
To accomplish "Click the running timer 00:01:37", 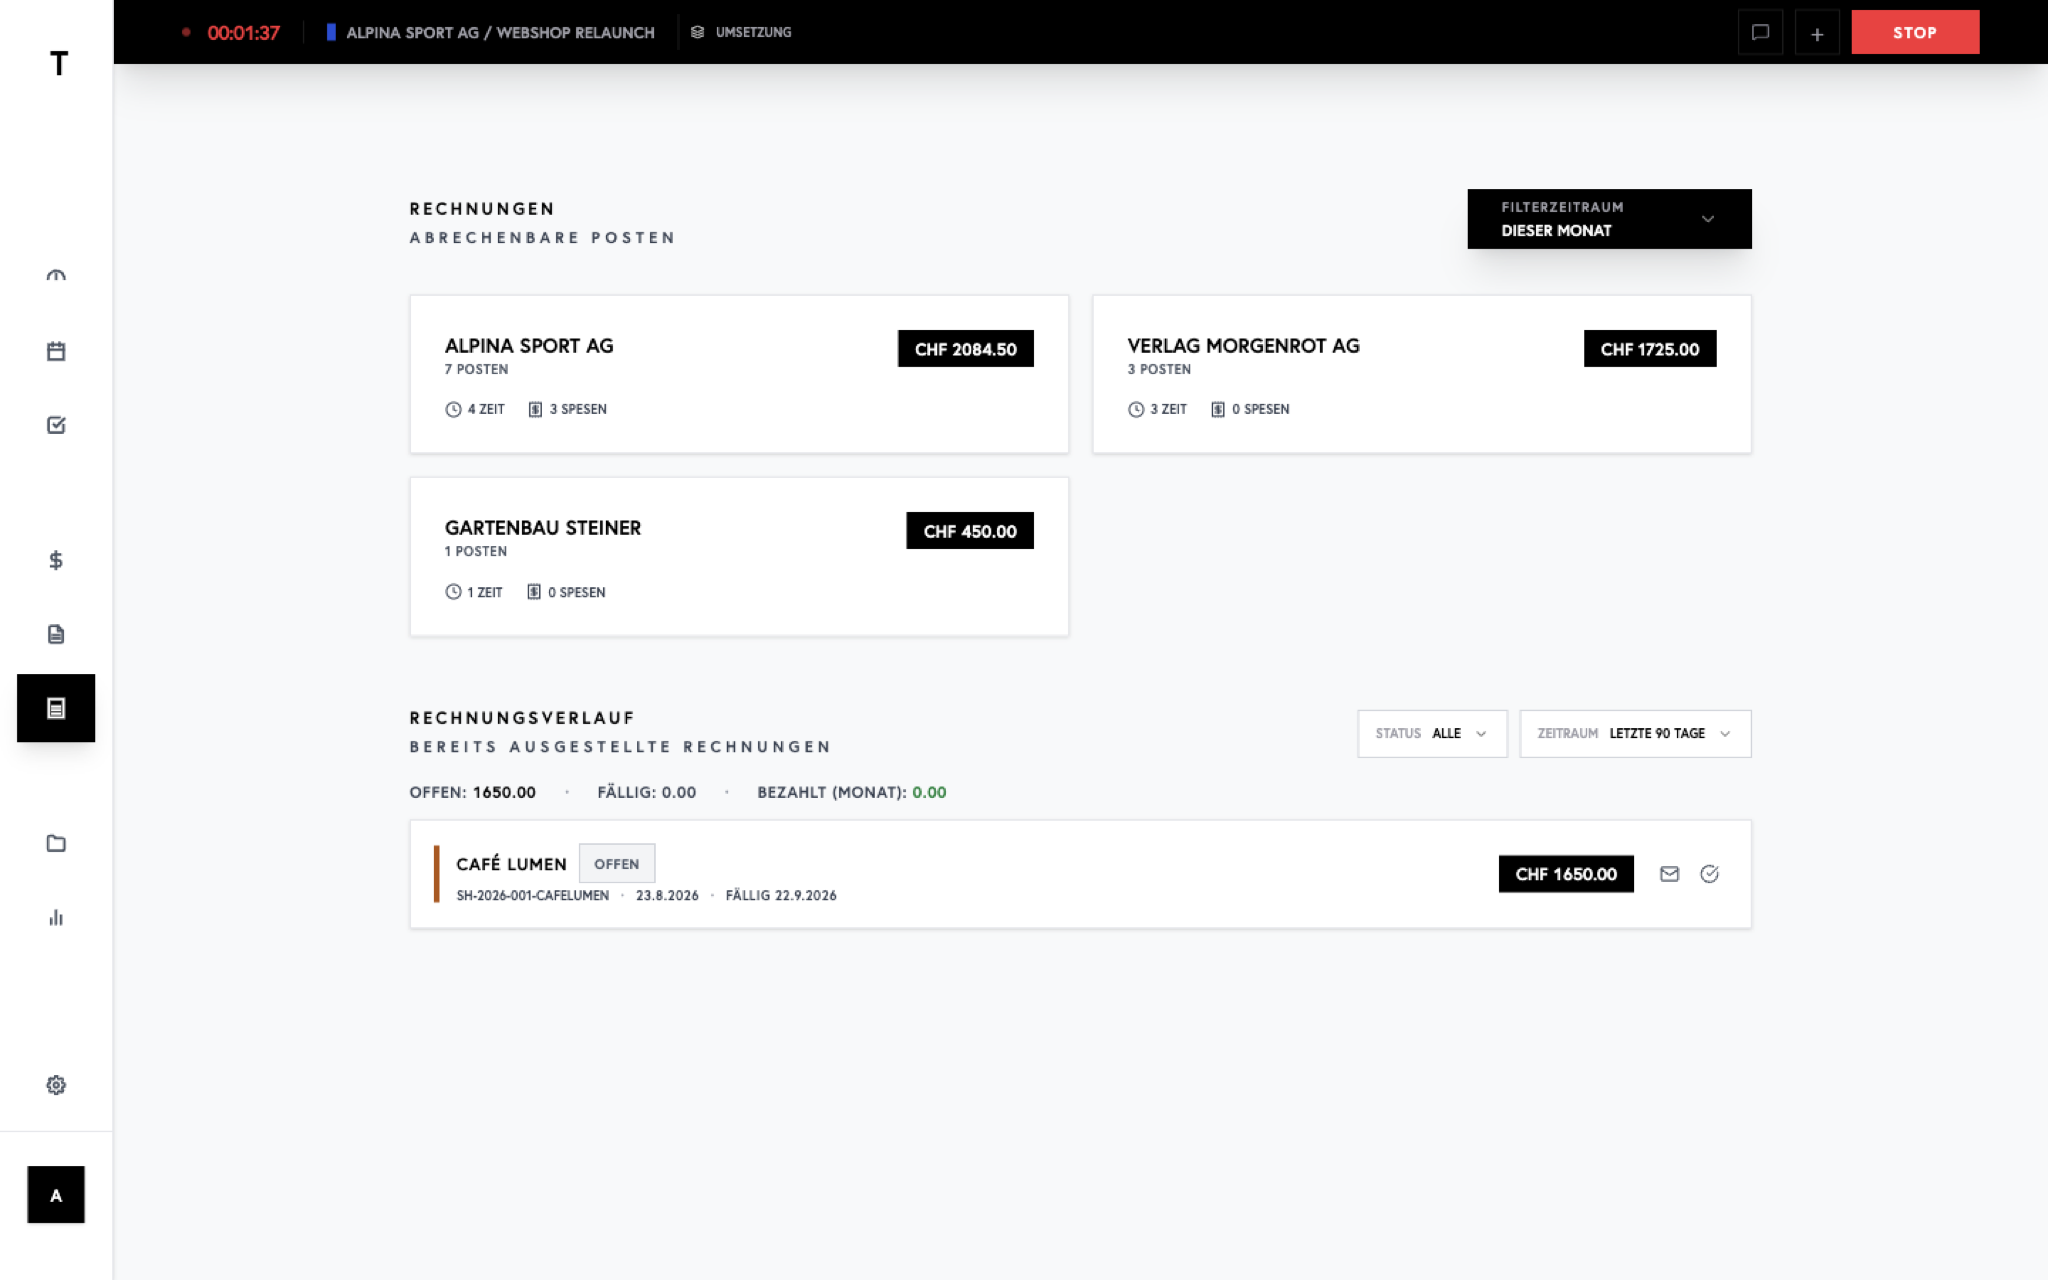I will [243, 33].
